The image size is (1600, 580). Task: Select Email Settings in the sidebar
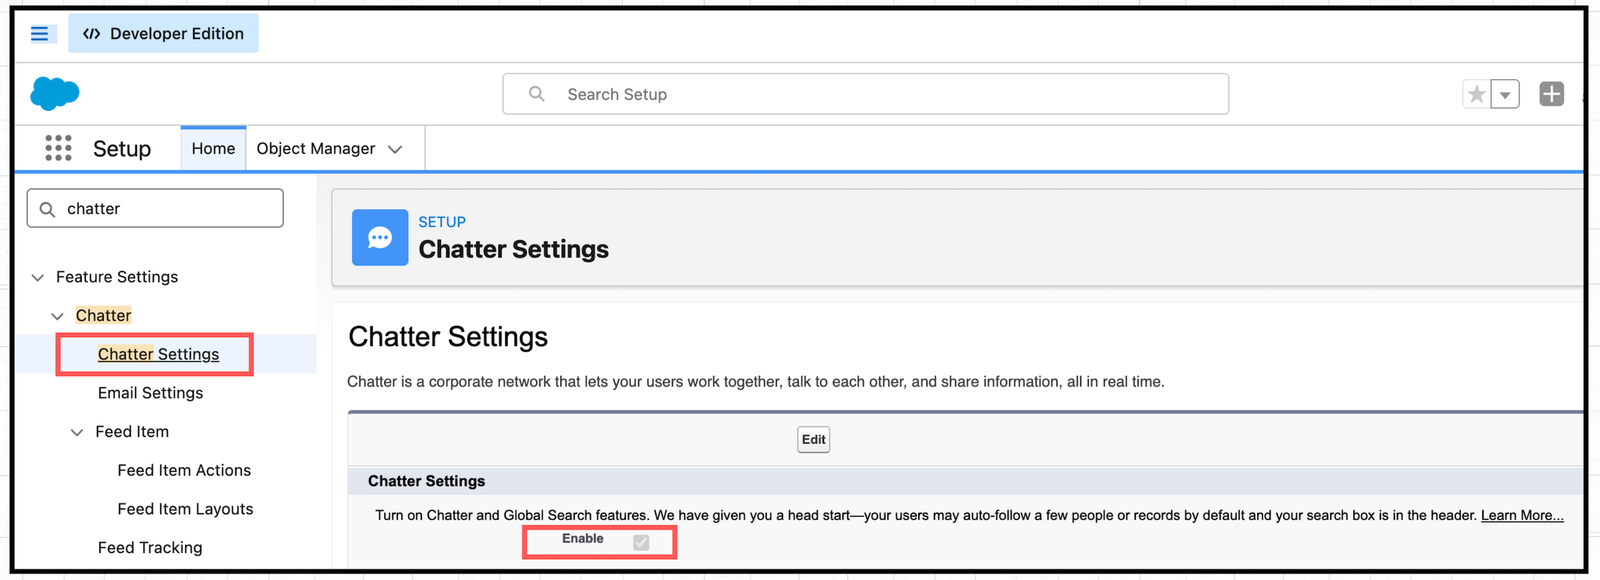pos(150,393)
